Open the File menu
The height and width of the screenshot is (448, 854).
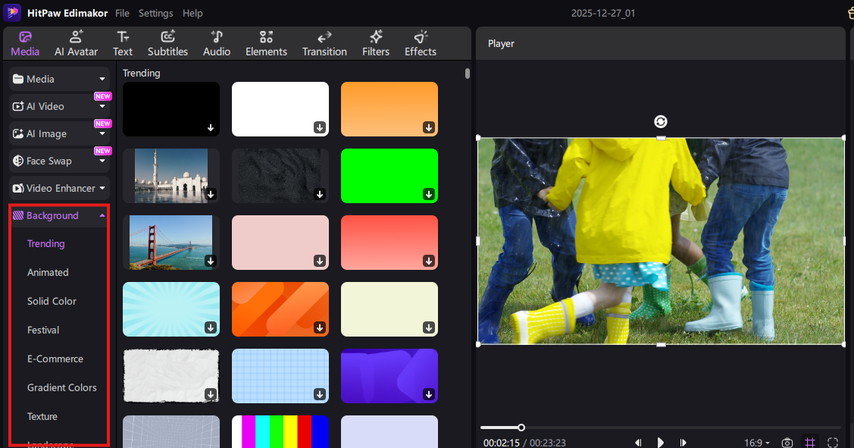(122, 13)
